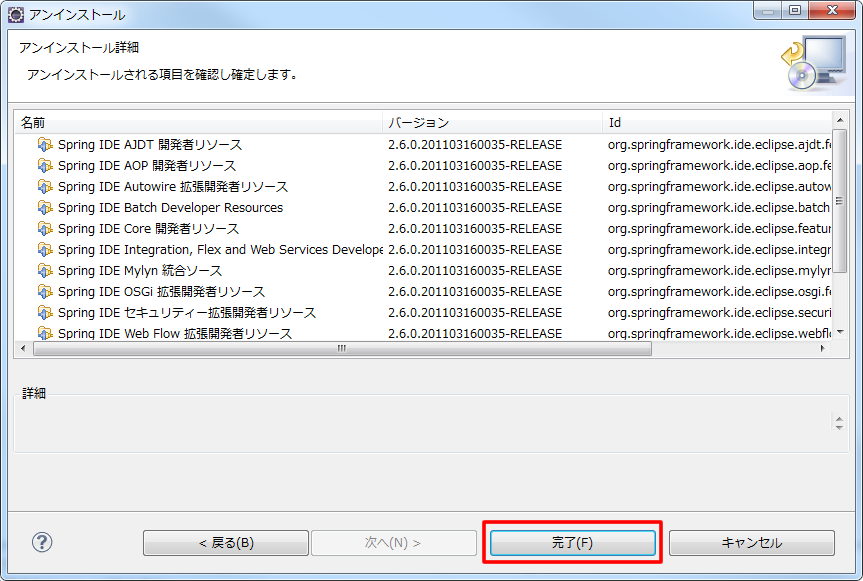Image resolution: width=863 pixels, height=581 pixels.
Task: Select the Spring IDE AJDT 開発者リソース row
Action: 423,145
